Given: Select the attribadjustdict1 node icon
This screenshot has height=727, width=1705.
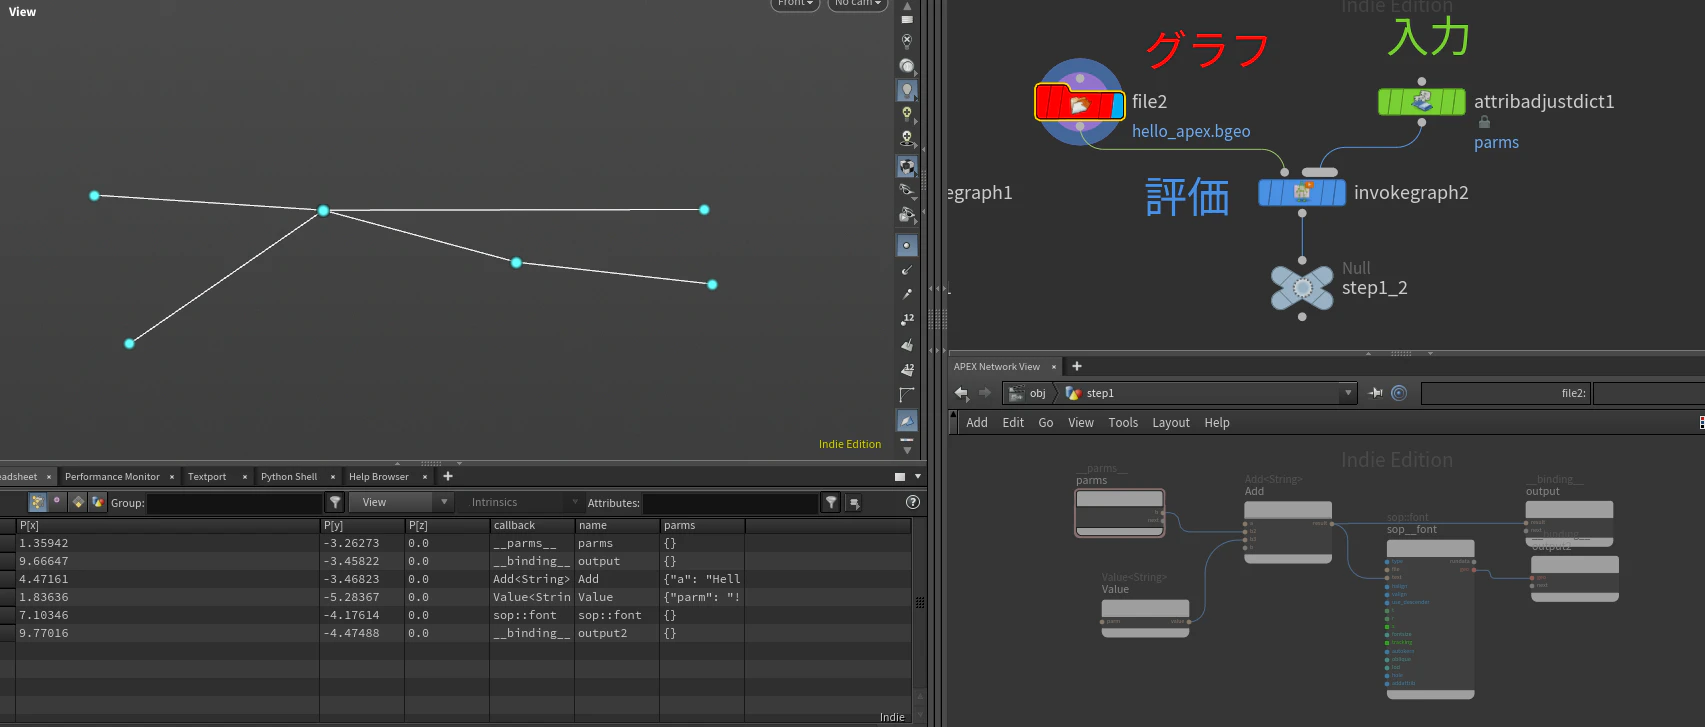Looking at the screenshot, I should [x=1422, y=101].
